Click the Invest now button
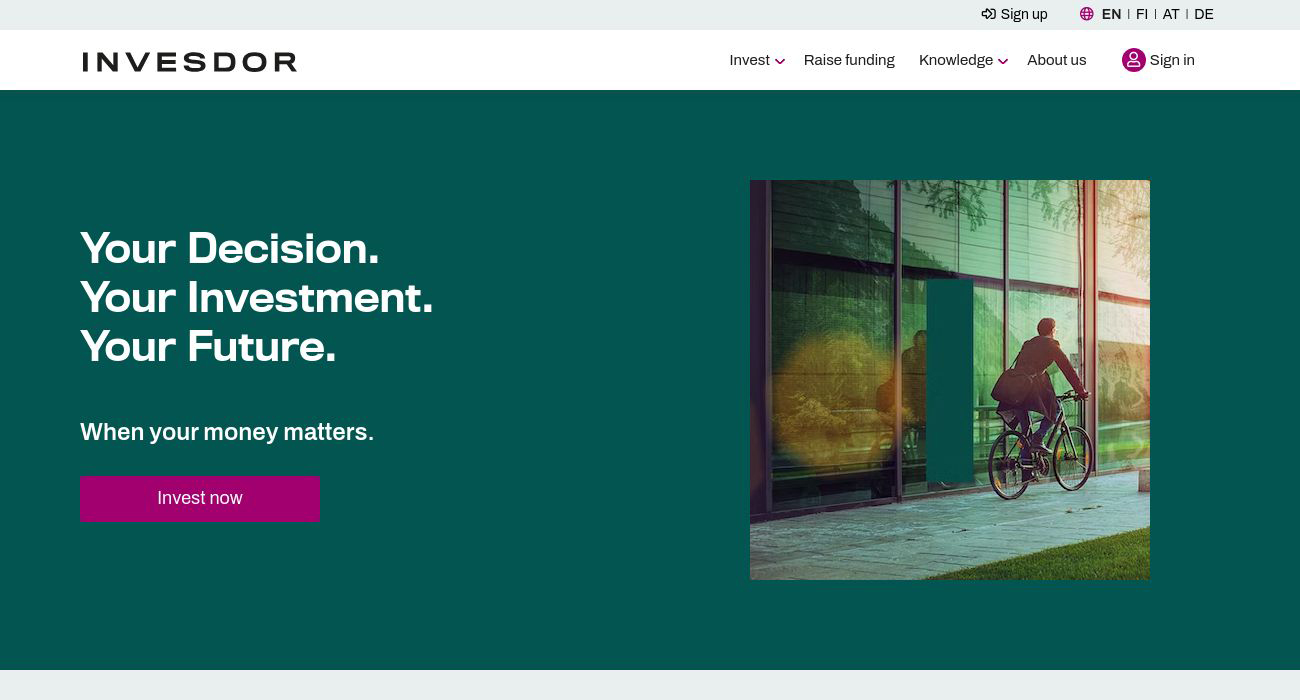Image resolution: width=1300 pixels, height=700 pixels. (200, 498)
